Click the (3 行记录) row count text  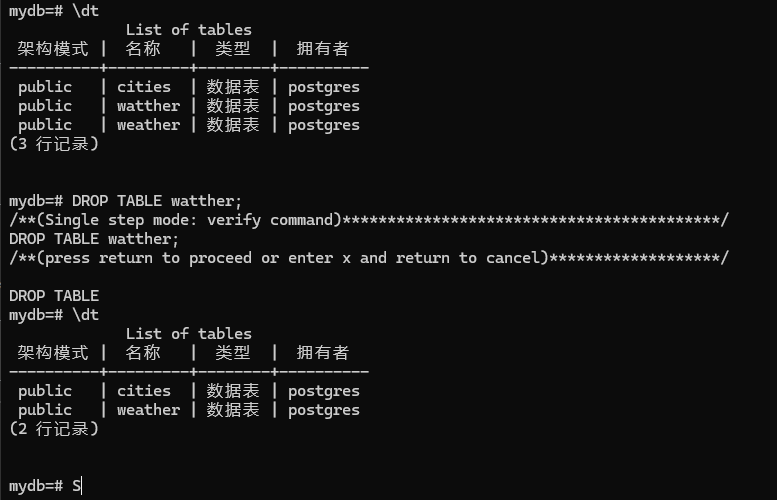[54, 144]
